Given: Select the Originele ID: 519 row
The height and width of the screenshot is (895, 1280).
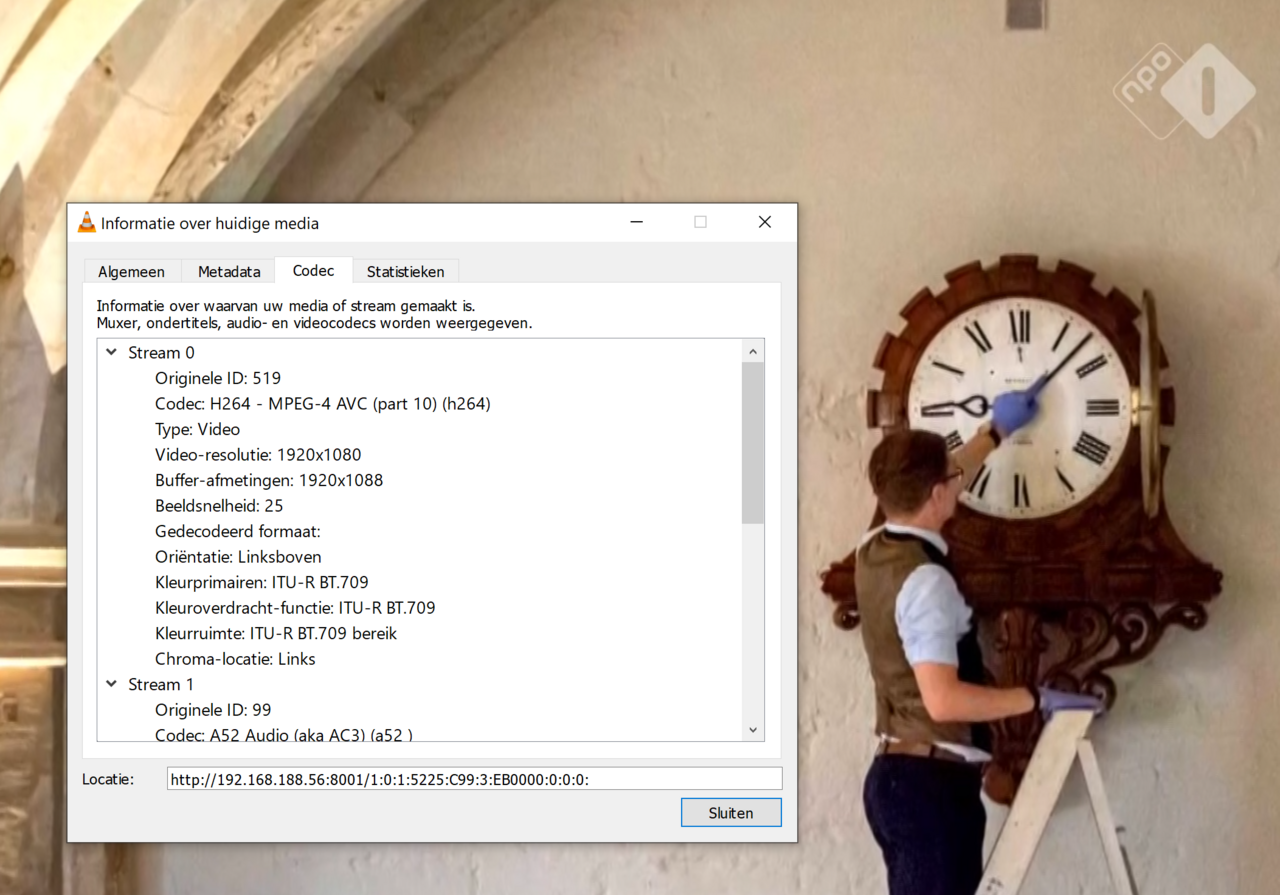Looking at the screenshot, I should 218,378.
